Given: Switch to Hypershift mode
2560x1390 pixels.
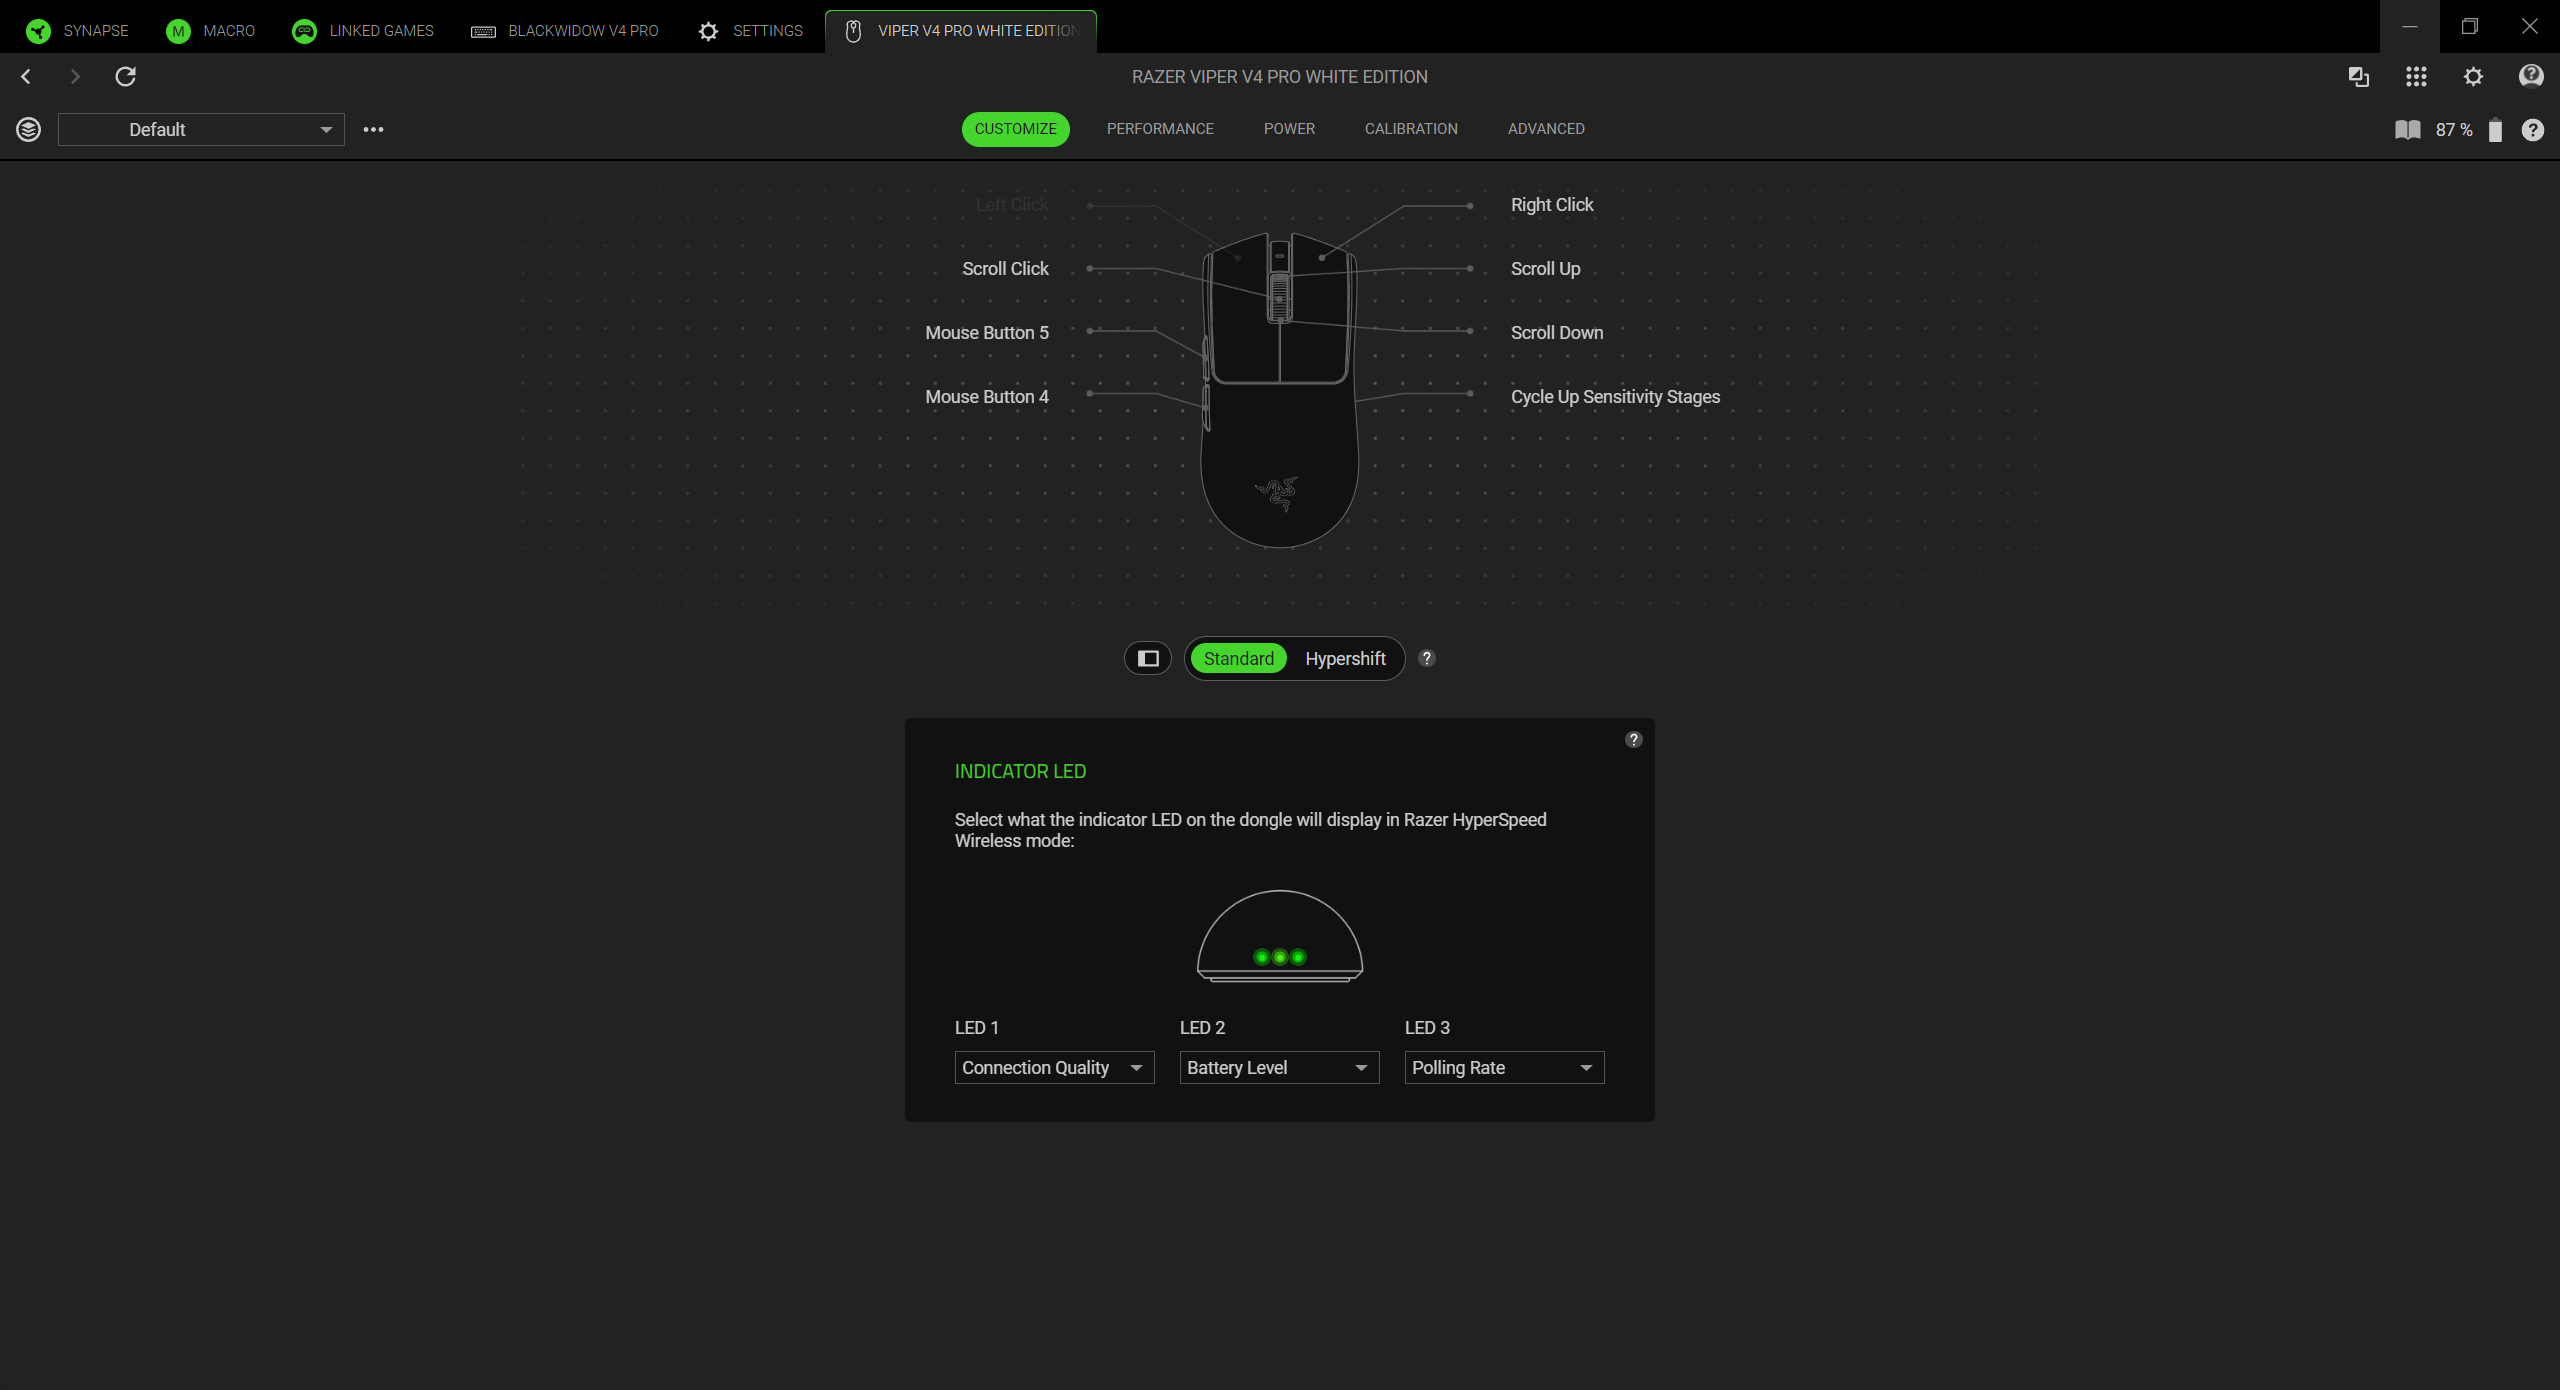Looking at the screenshot, I should 1344,658.
